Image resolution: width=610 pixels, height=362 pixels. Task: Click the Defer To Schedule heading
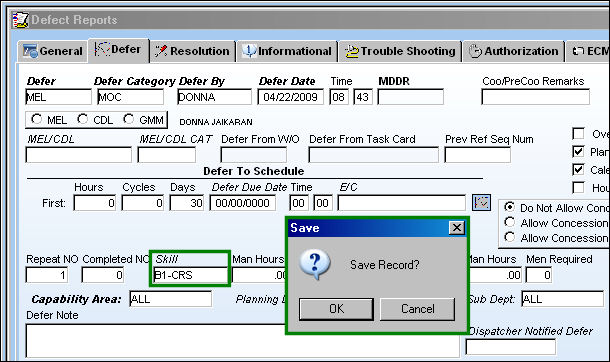click(254, 171)
